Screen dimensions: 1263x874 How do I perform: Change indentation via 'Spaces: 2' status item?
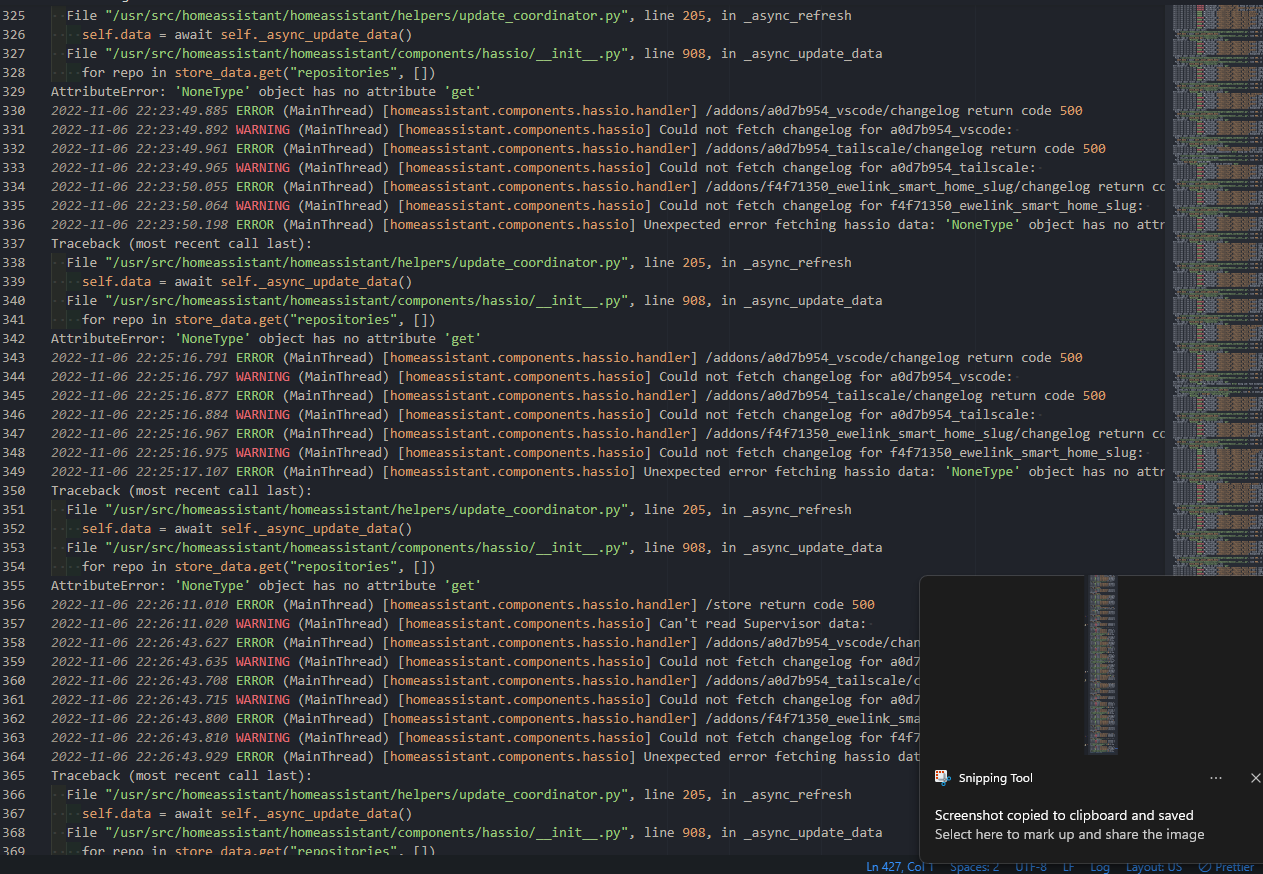(x=974, y=867)
